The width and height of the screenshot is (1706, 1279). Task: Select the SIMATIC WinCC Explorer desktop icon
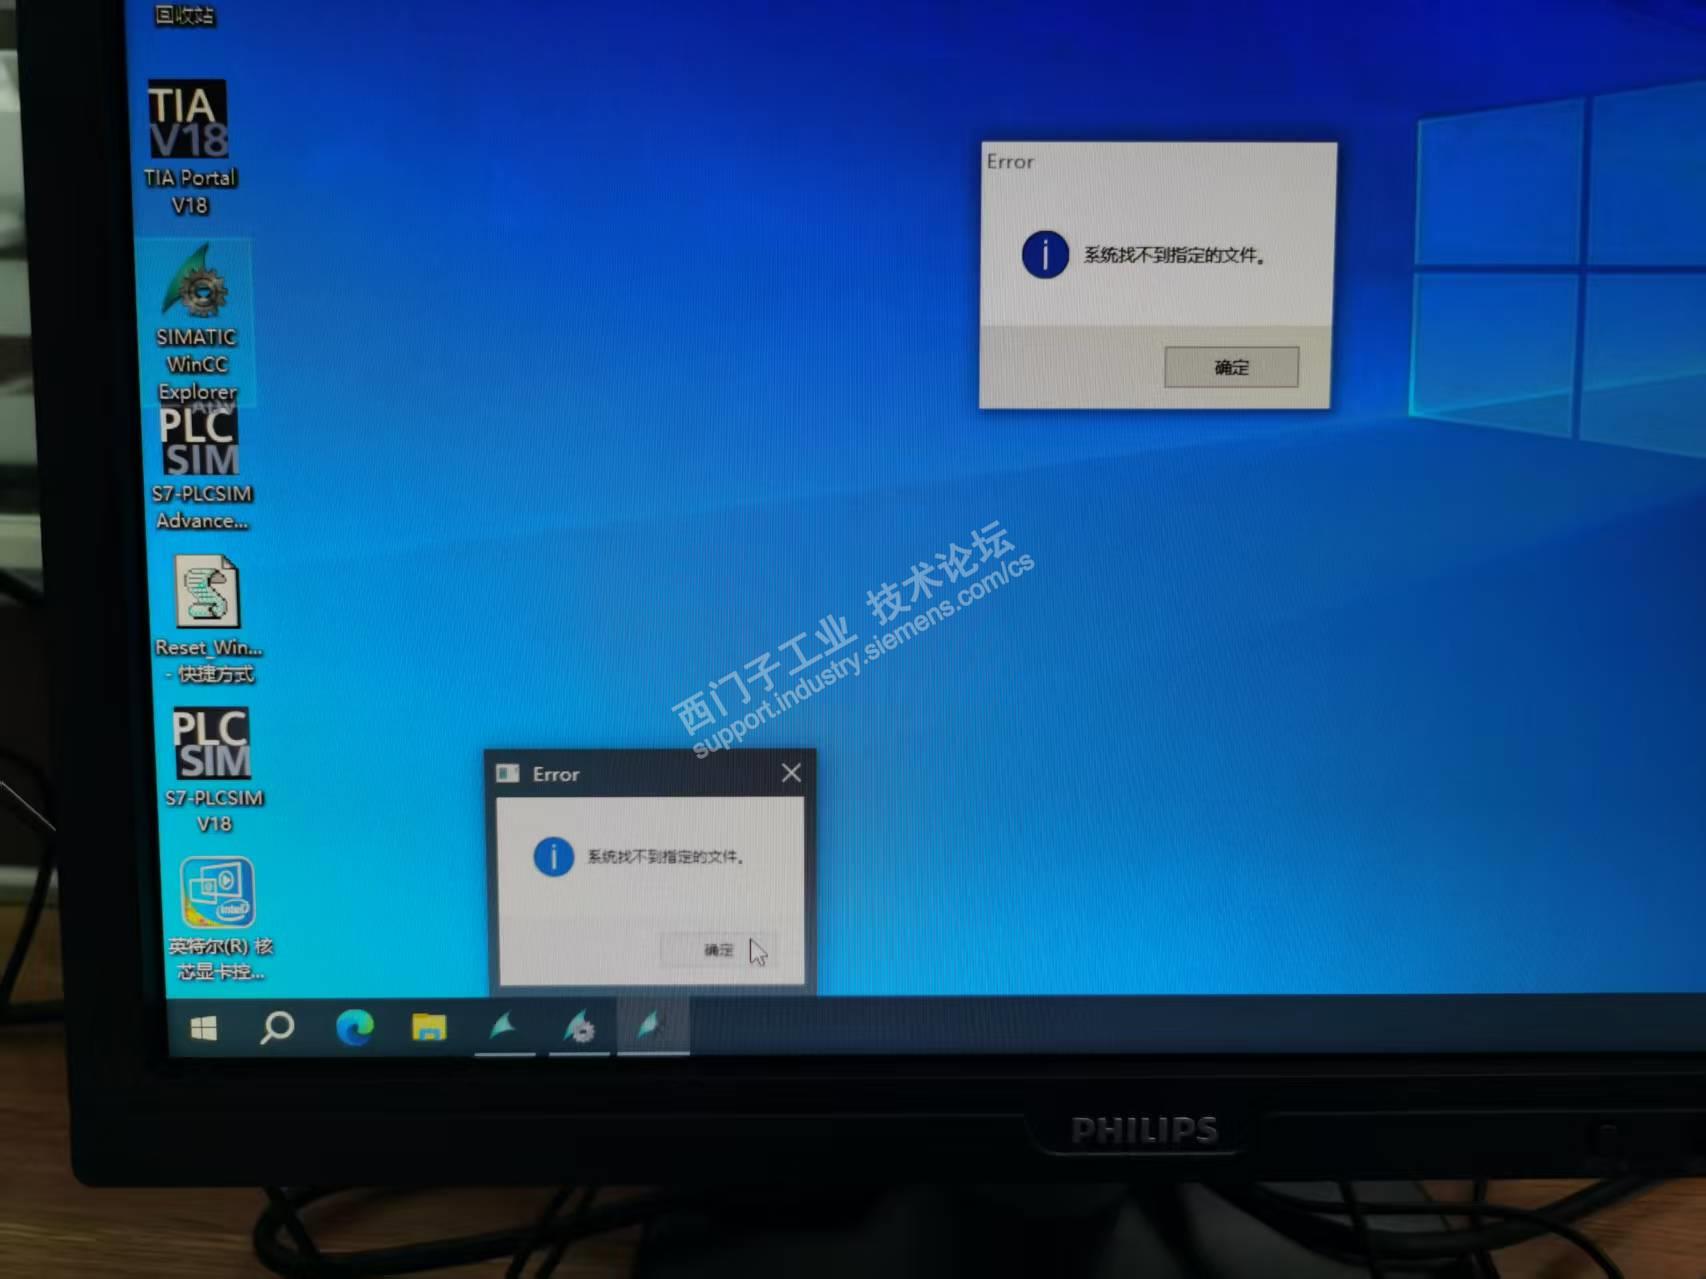click(x=197, y=322)
